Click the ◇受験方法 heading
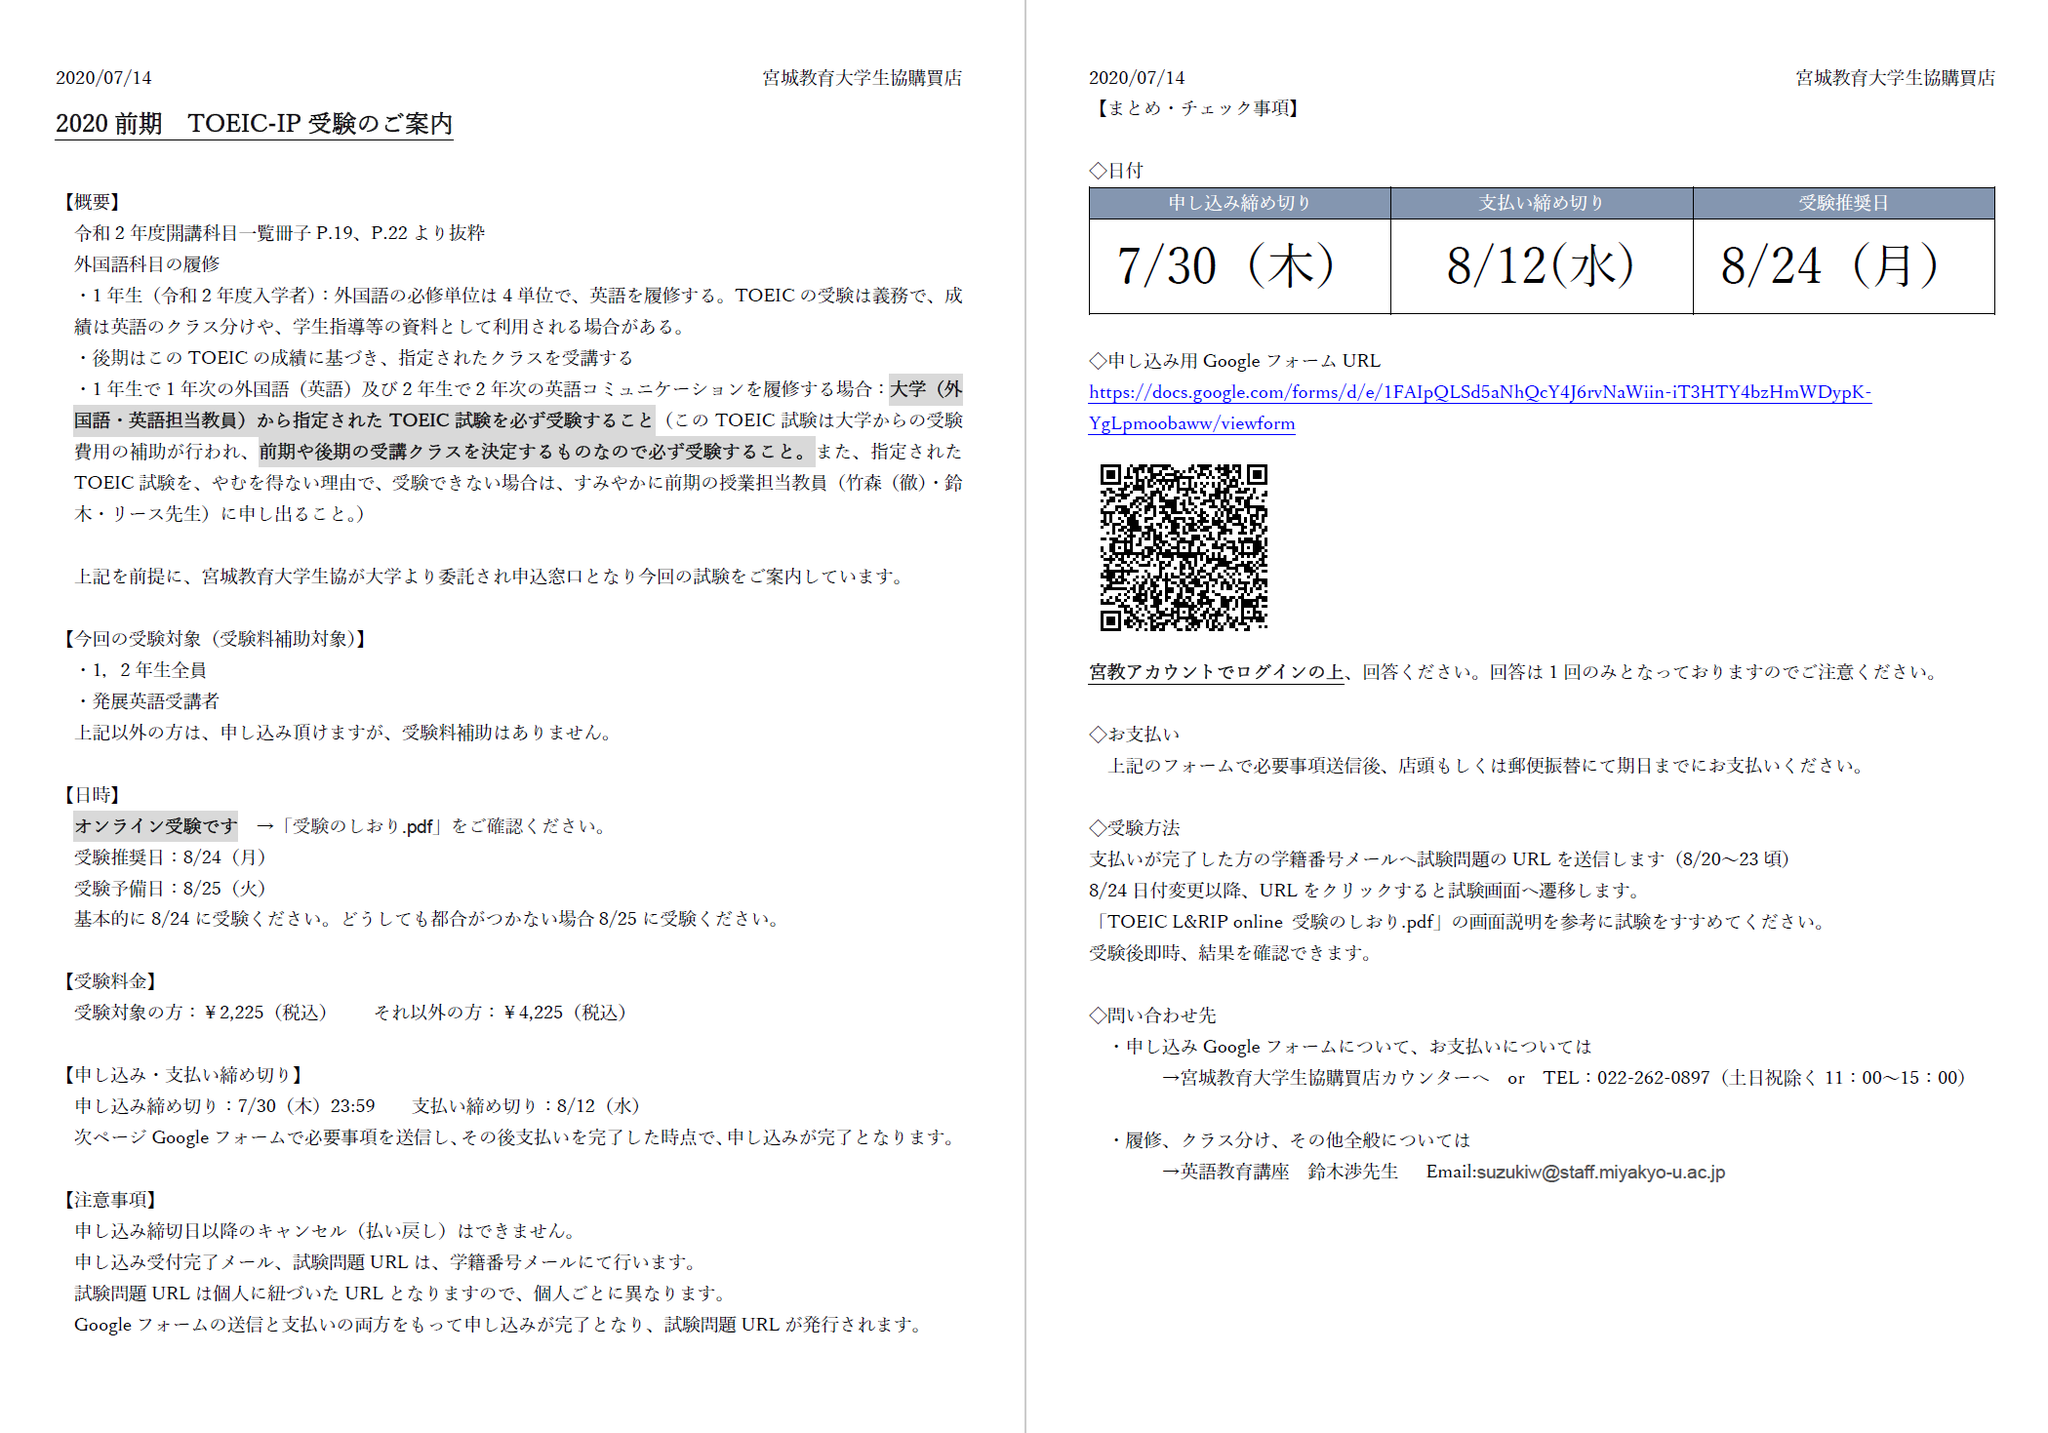Image resolution: width=2048 pixels, height=1433 pixels. pos(1135,828)
